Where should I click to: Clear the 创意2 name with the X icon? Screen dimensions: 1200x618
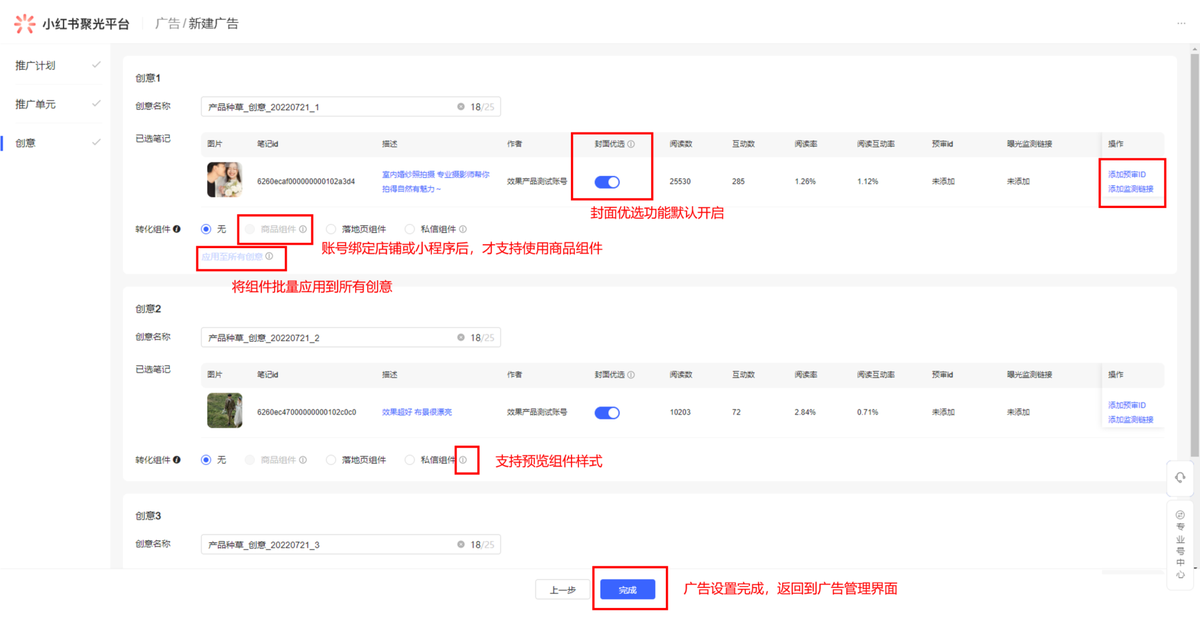coord(461,338)
